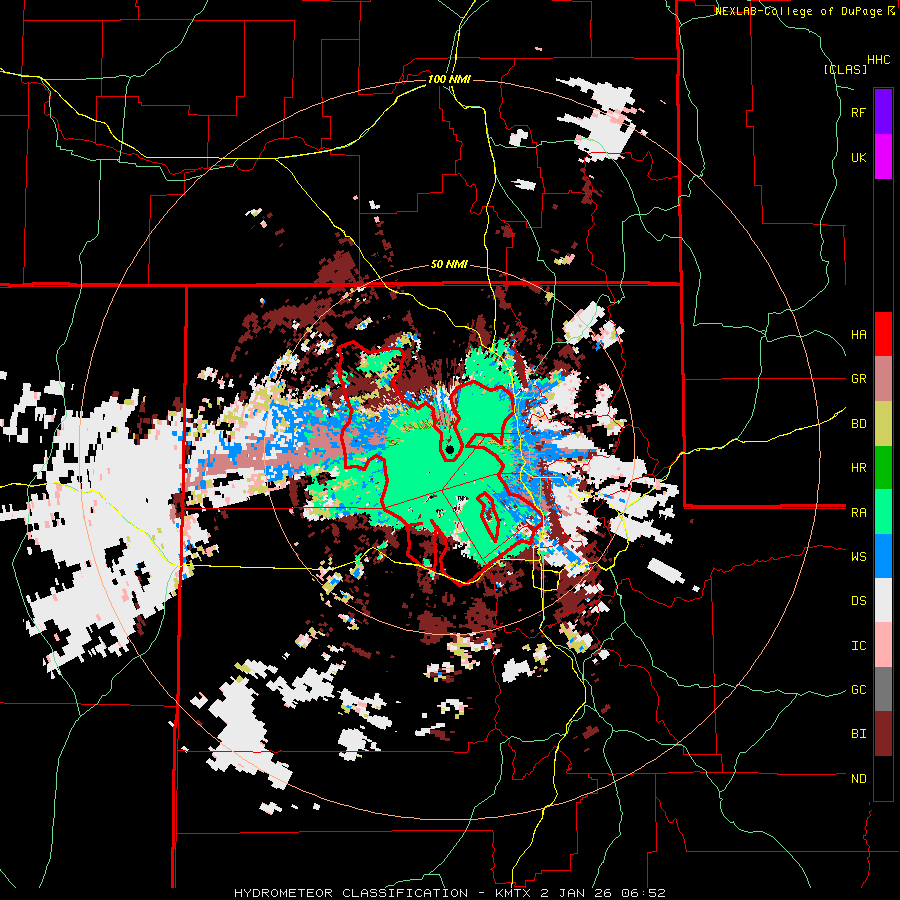Click the black radar site dot
Image resolution: width=900 pixels, height=900 pixels.
450,449
